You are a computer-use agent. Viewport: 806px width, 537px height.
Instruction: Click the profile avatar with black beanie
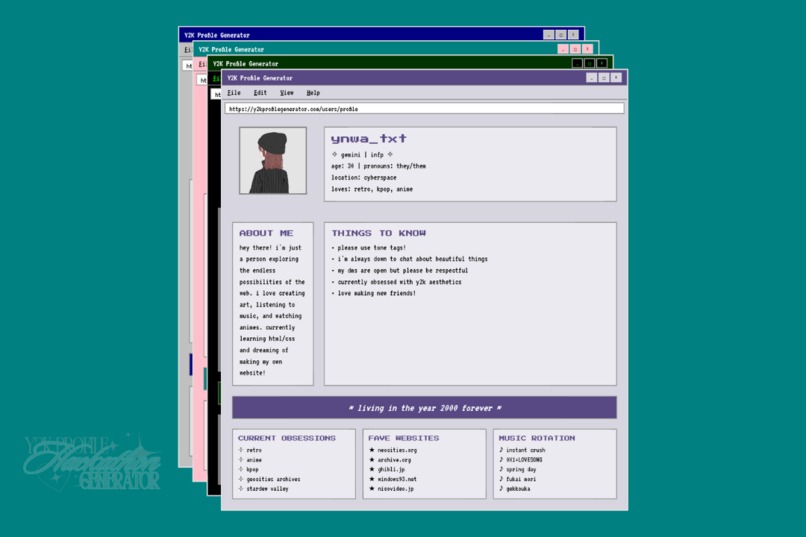[272, 161]
